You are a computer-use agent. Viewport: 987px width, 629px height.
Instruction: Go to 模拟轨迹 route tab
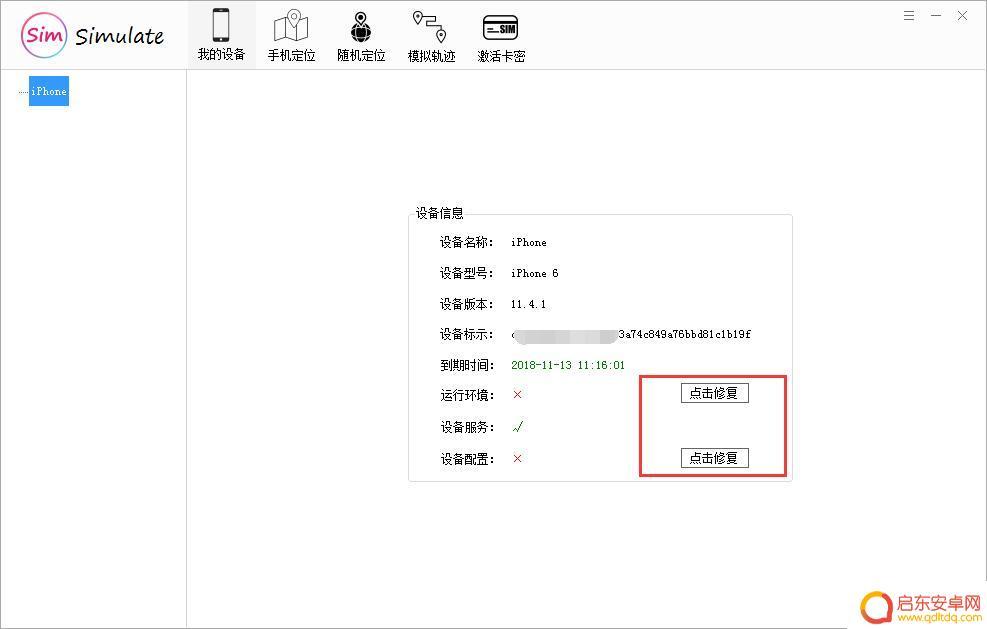[431, 35]
